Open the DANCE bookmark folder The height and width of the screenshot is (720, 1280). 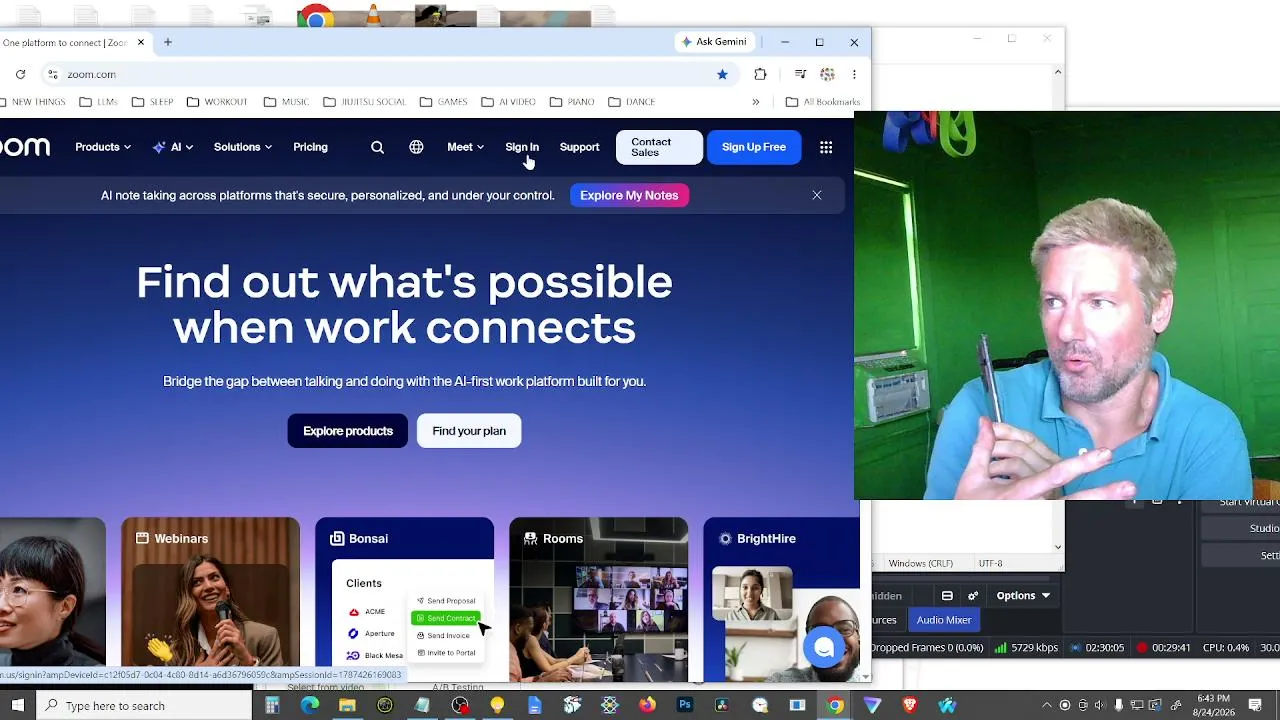tap(632, 102)
